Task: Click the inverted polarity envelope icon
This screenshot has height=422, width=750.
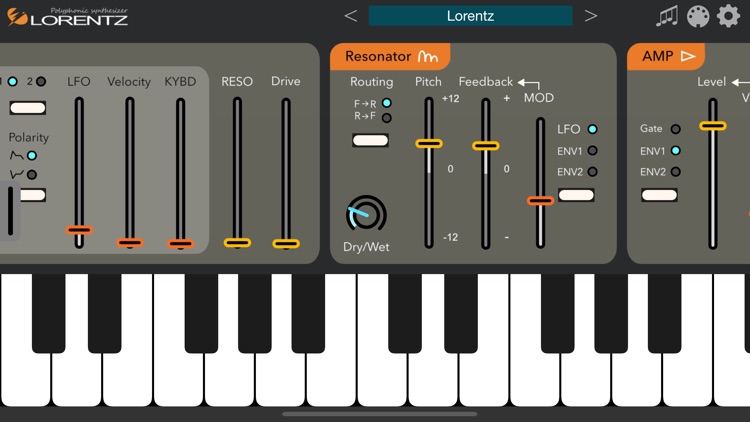Action: coord(16,174)
